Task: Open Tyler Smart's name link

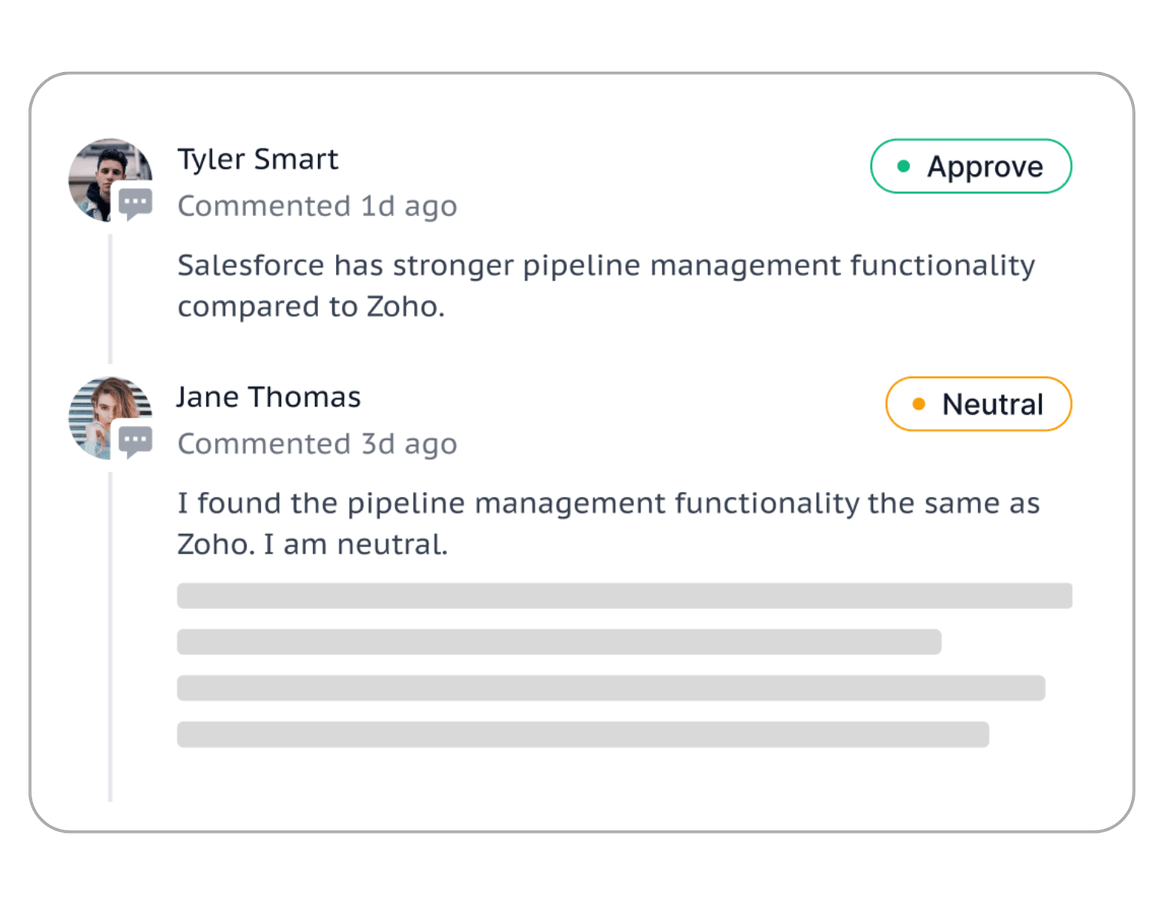Action: 258,159
